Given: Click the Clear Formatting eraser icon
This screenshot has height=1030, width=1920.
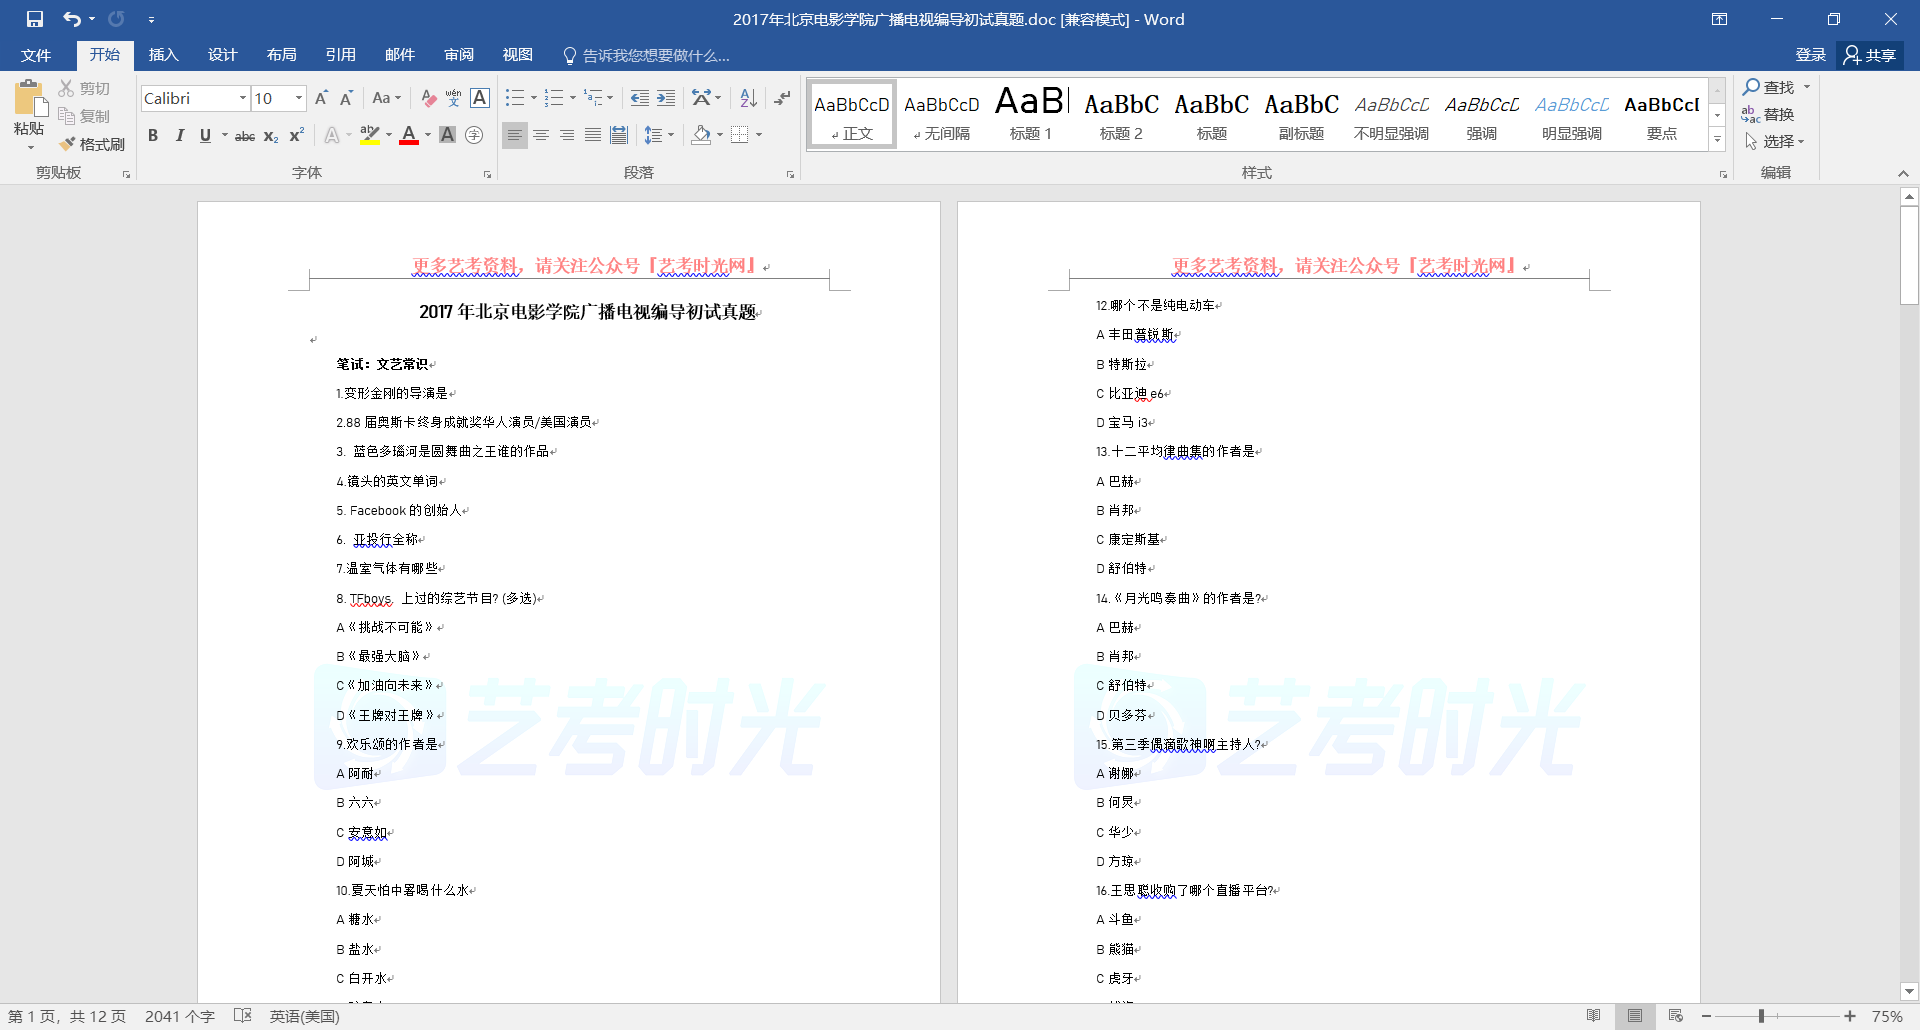Looking at the screenshot, I should [x=428, y=98].
